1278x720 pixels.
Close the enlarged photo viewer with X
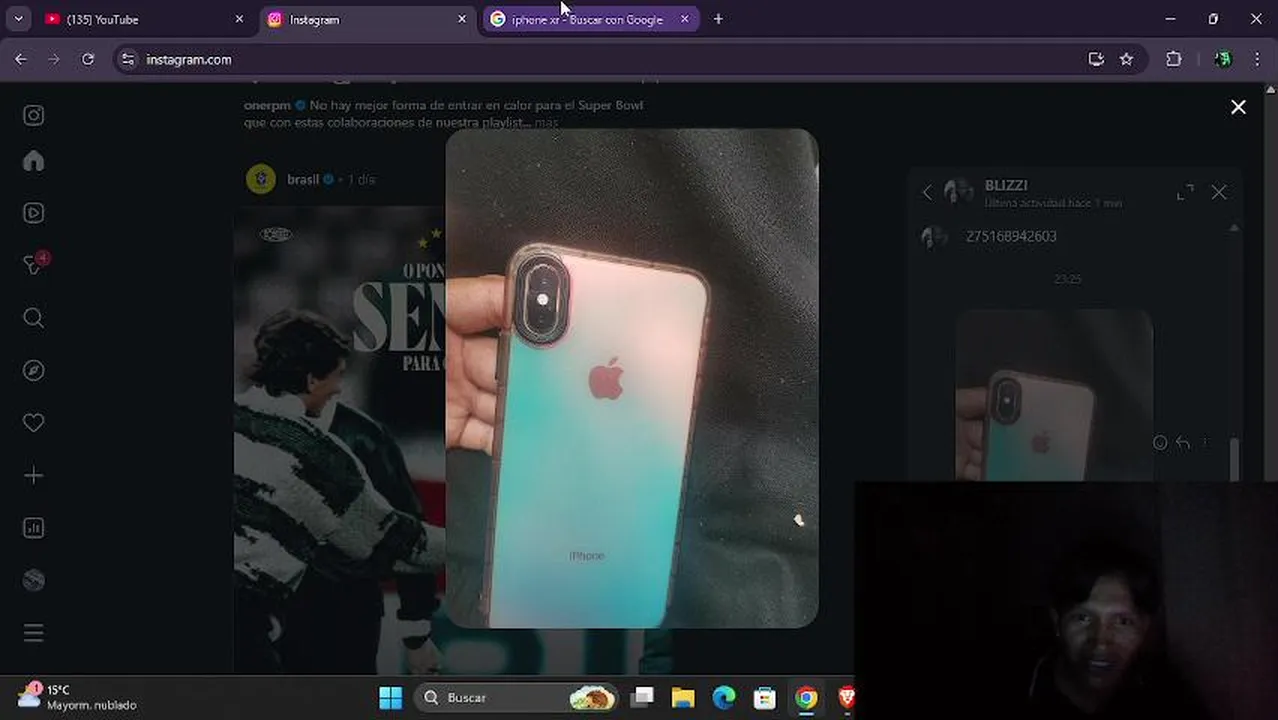1238,107
